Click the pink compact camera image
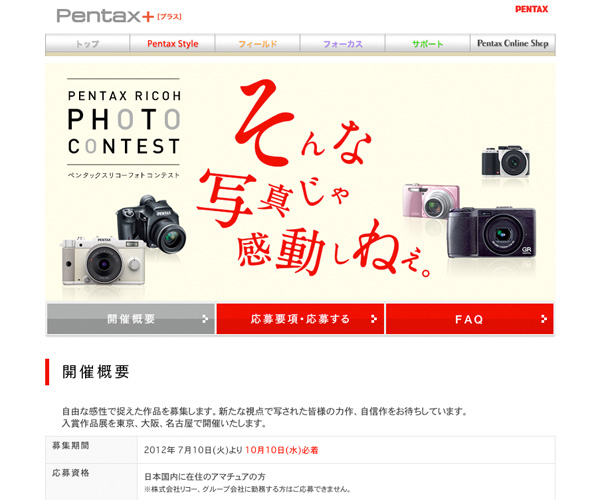 click(429, 201)
